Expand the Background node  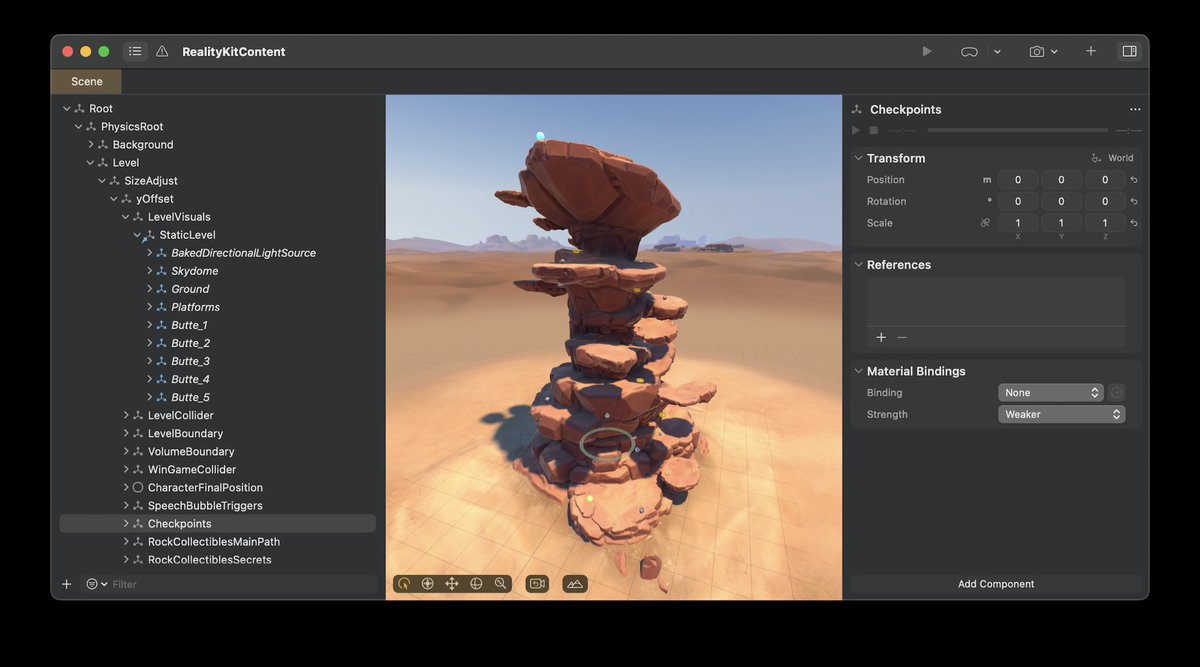coord(91,145)
